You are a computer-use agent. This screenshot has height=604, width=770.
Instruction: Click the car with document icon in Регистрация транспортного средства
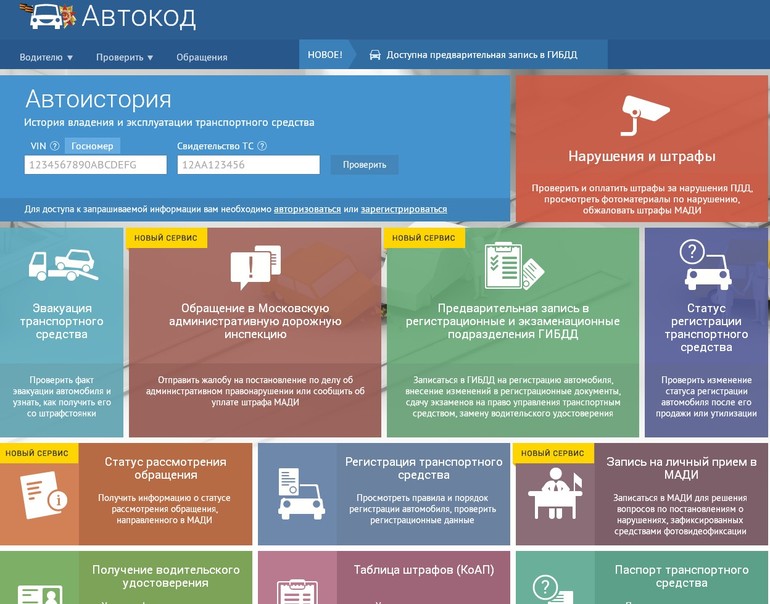click(301, 494)
